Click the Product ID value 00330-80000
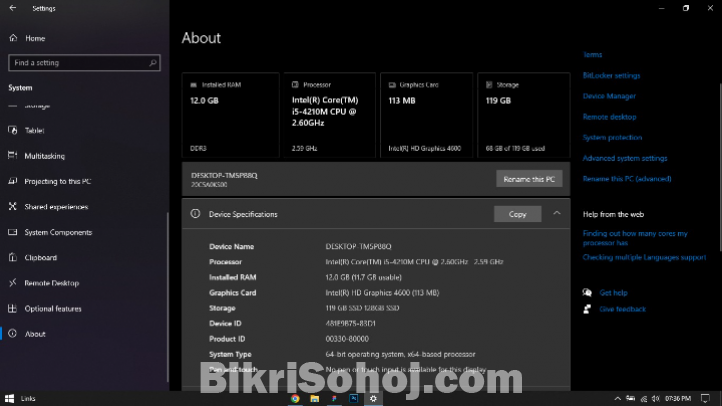The width and height of the screenshot is (722, 406). point(347,339)
